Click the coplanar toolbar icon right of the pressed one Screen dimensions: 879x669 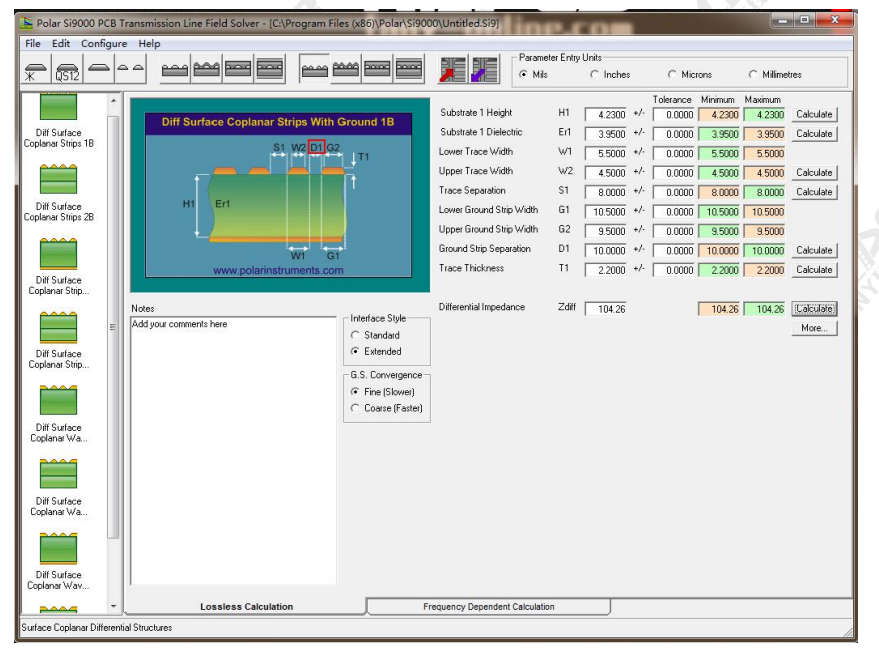[x=346, y=70]
